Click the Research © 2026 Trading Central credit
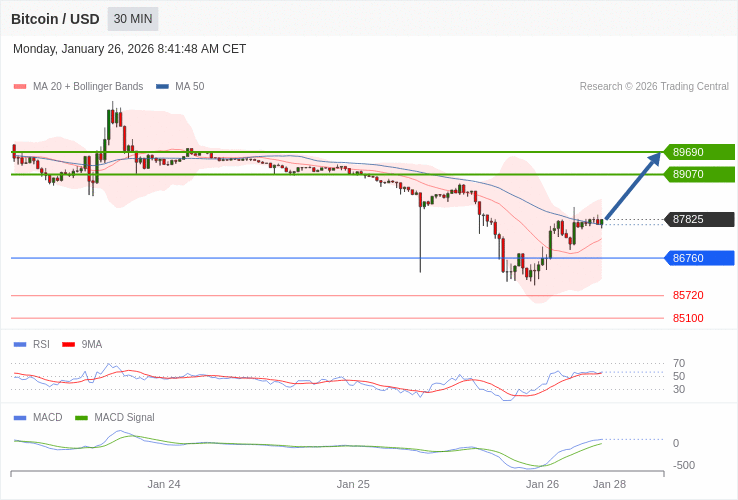This screenshot has height=500, width=738. coord(654,87)
